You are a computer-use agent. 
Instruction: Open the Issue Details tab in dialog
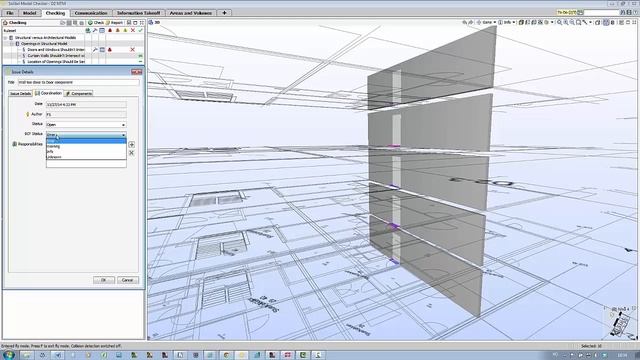20,93
